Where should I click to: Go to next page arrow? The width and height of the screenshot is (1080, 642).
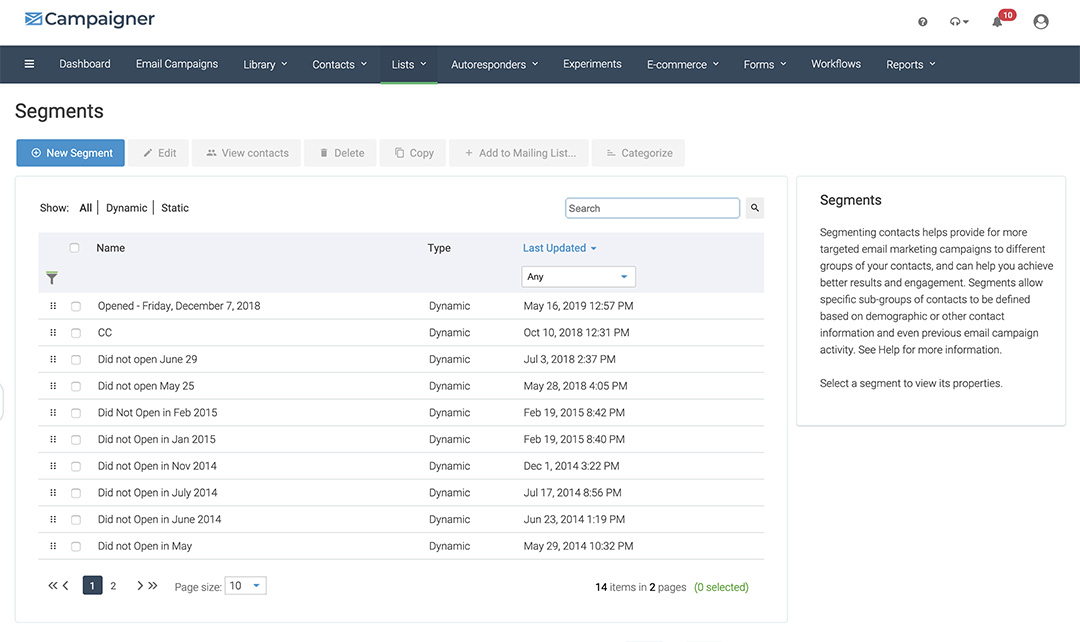tap(140, 586)
